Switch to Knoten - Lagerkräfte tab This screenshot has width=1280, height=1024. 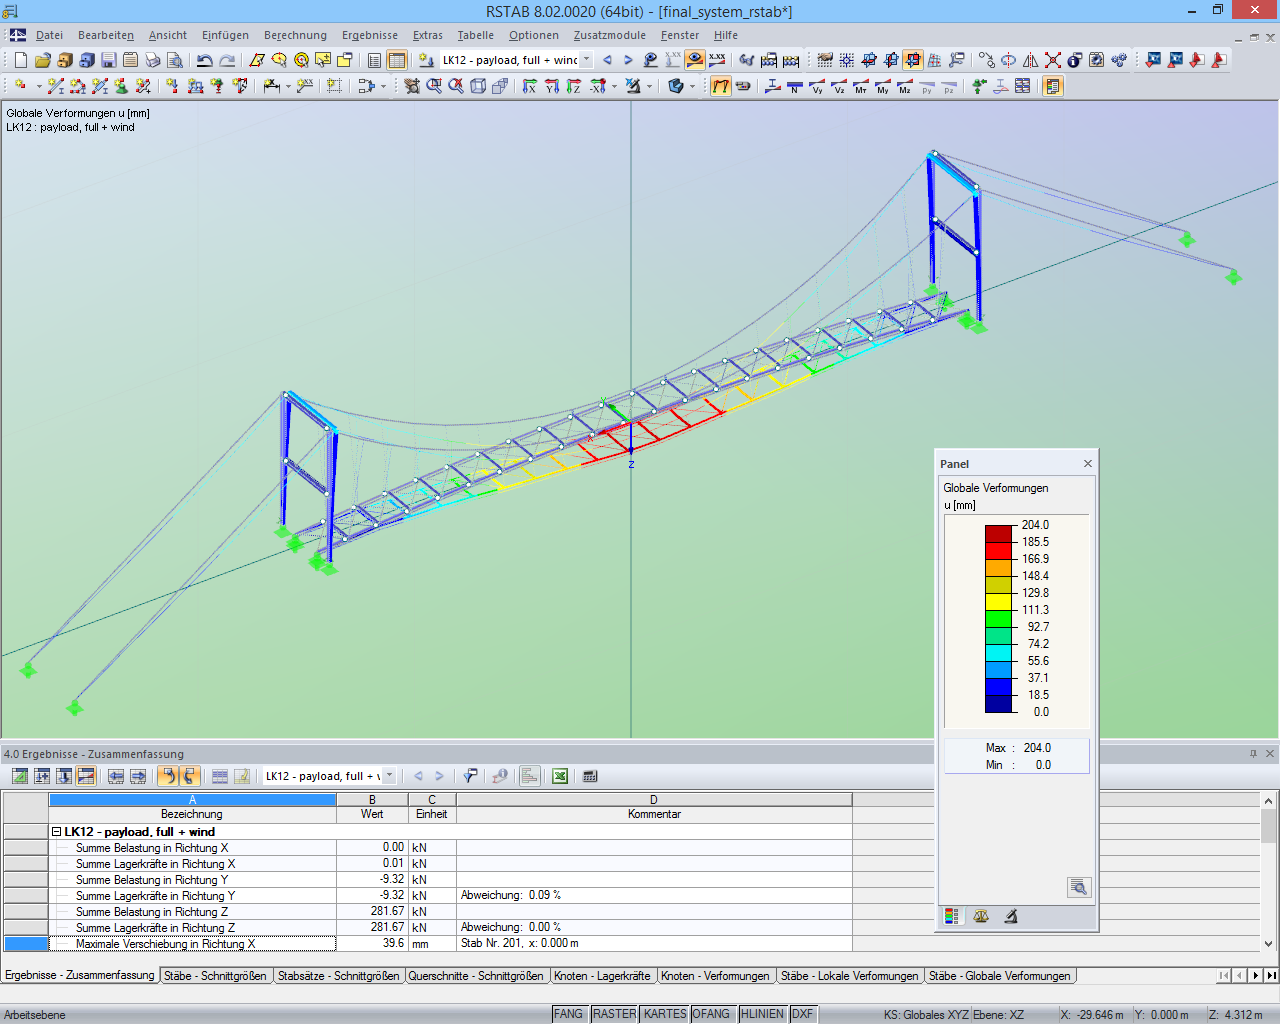(602, 976)
